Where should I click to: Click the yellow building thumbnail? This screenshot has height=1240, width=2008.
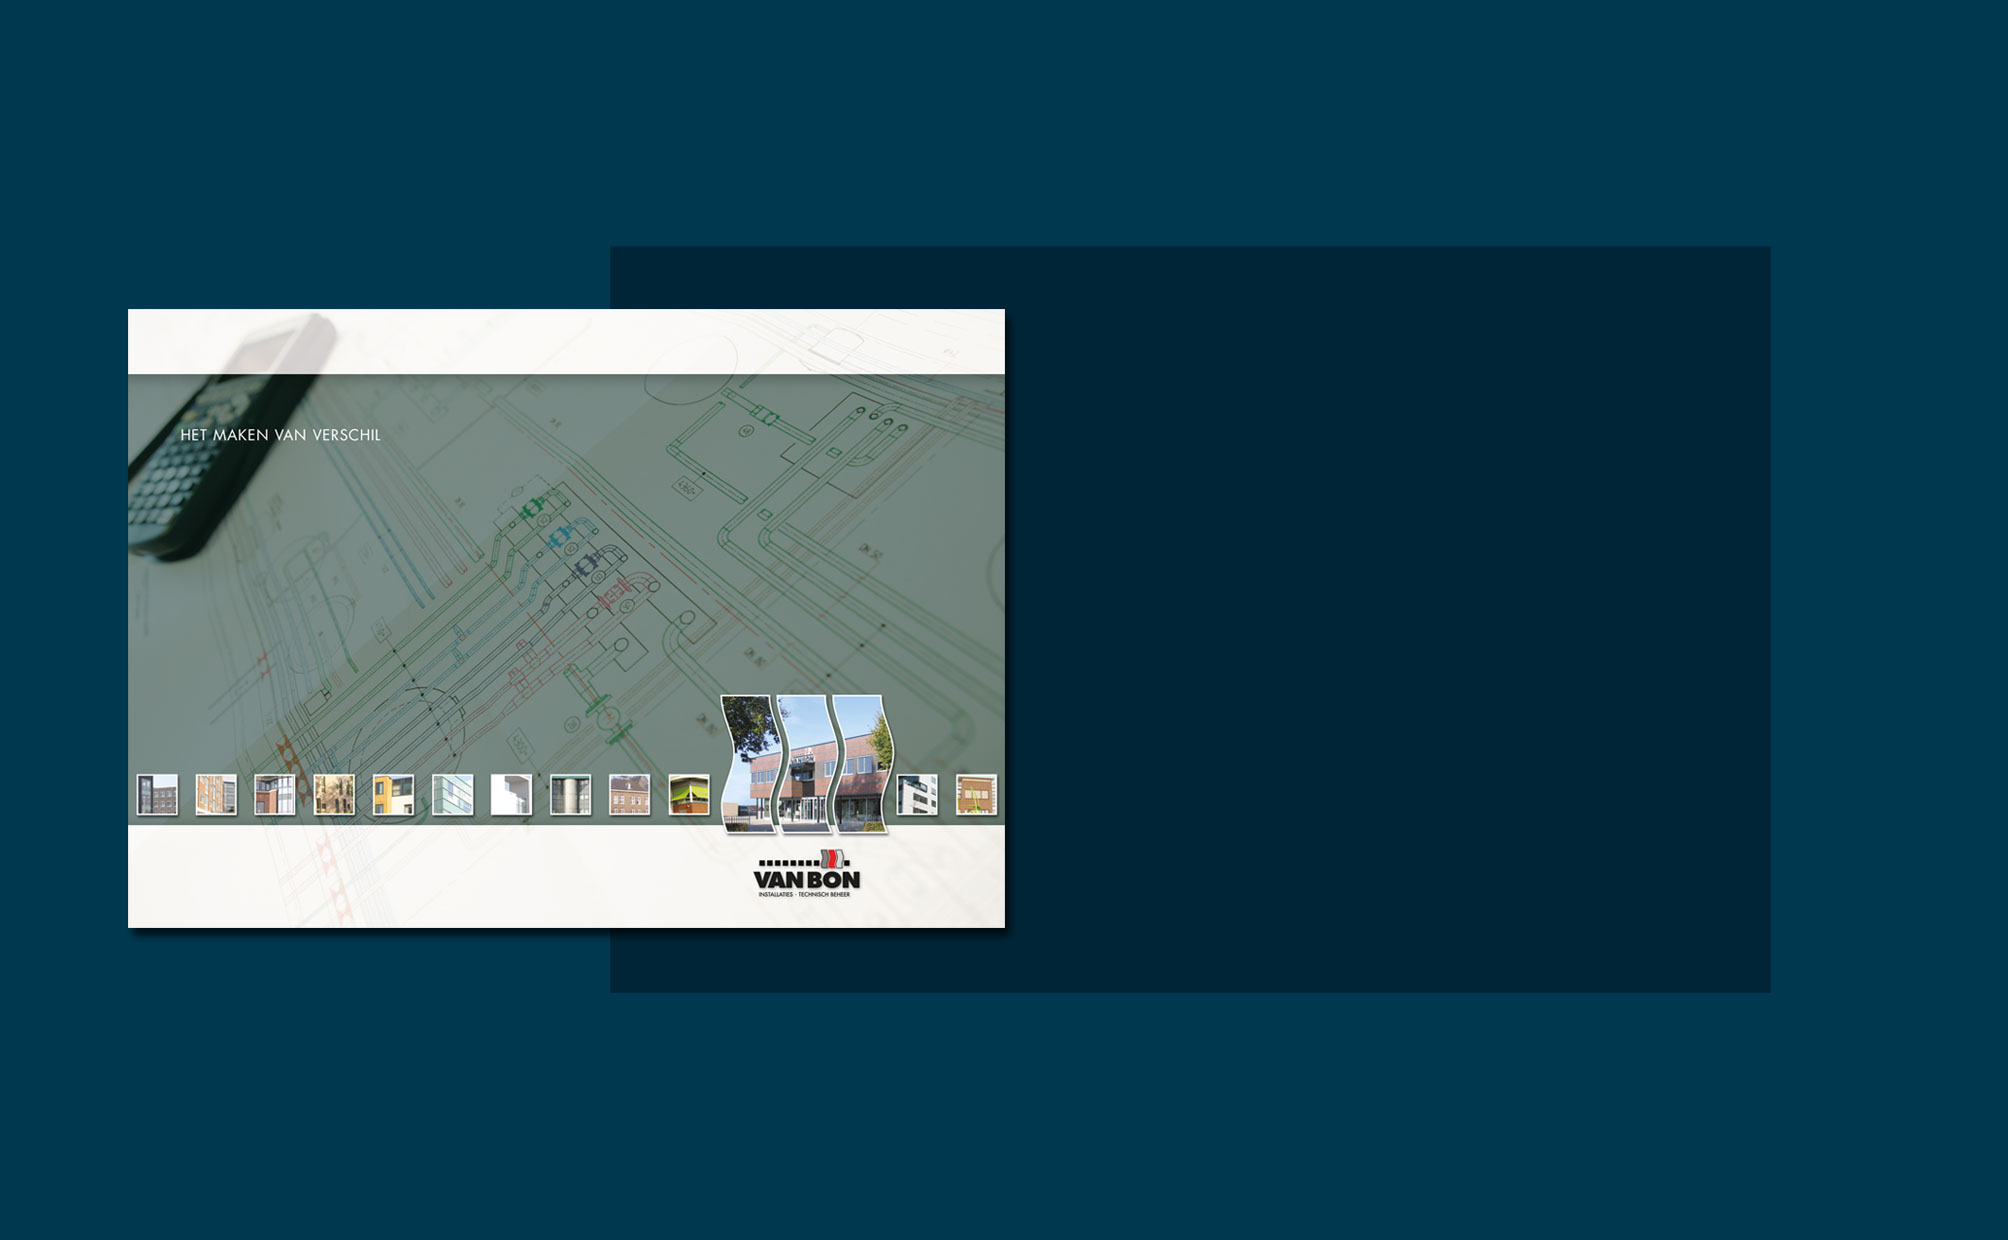[x=393, y=795]
